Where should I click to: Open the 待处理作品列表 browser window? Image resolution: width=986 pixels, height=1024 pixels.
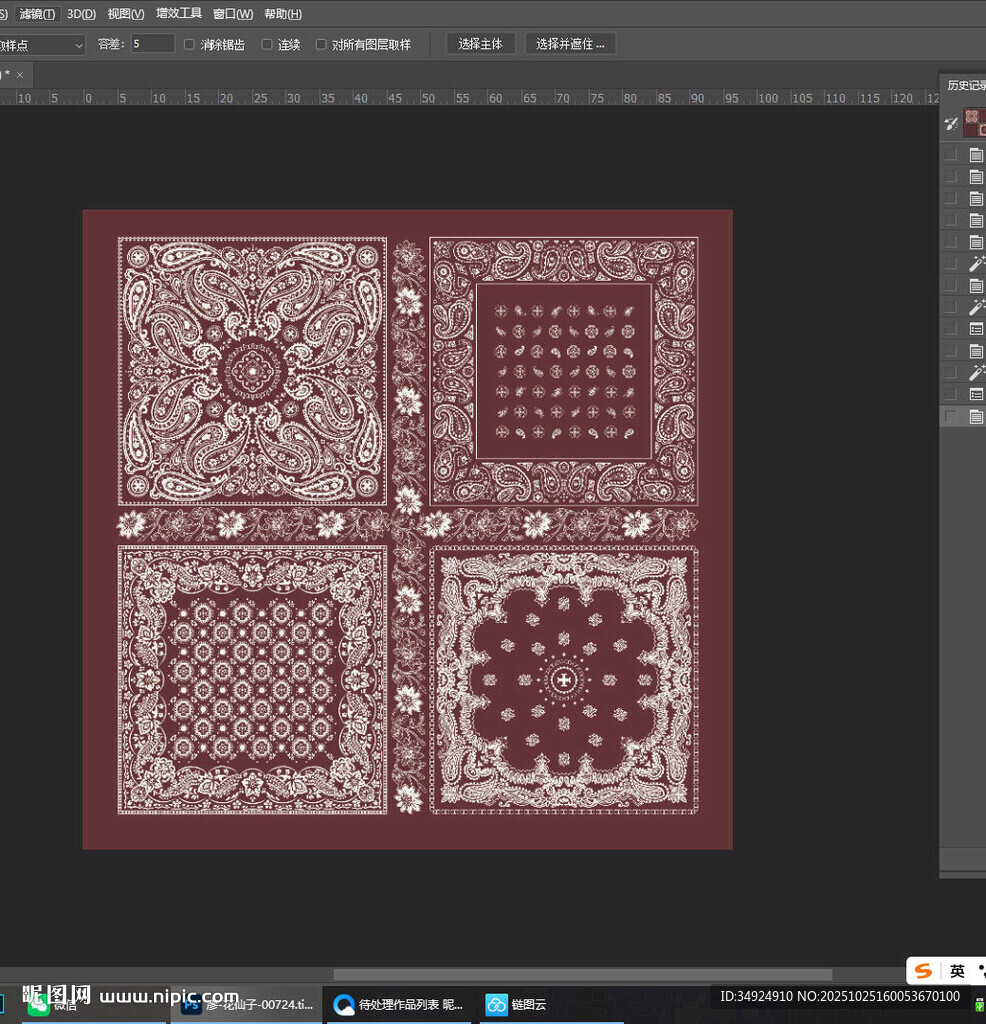point(398,1005)
